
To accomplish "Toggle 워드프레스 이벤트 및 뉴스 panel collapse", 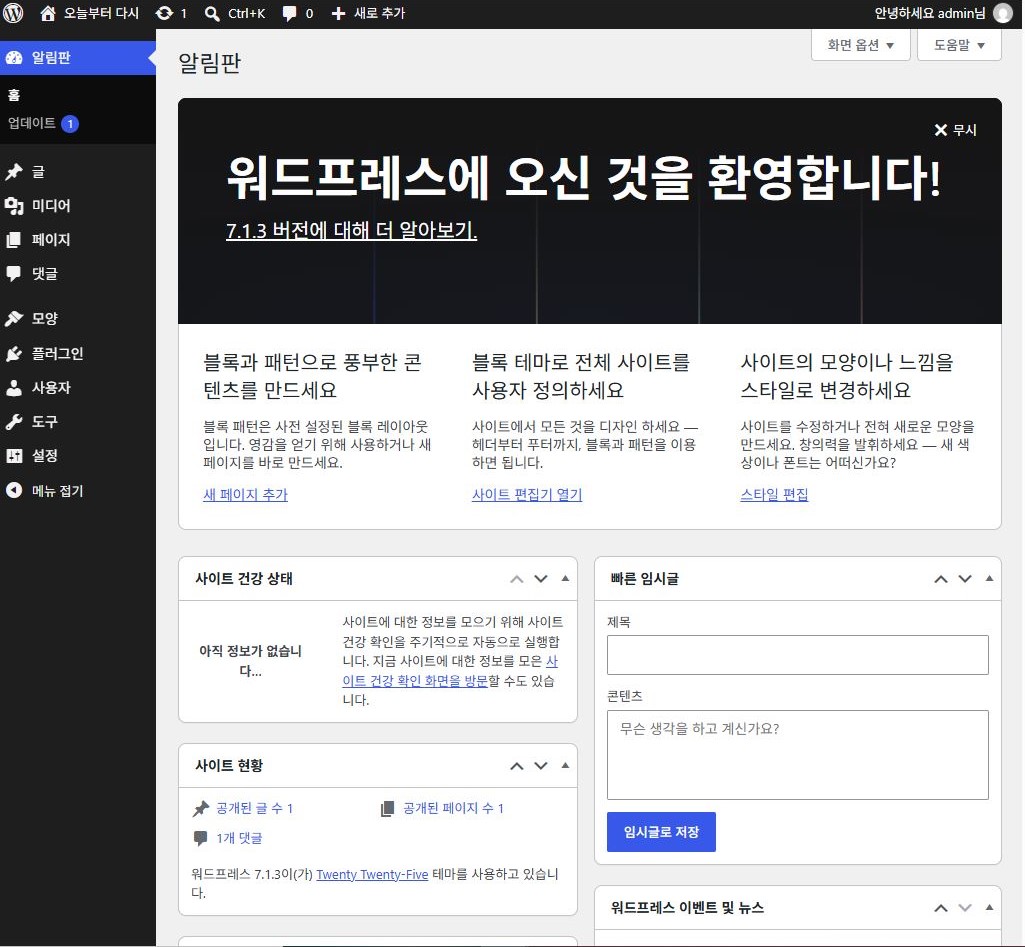I will click(x=989, y=908).
